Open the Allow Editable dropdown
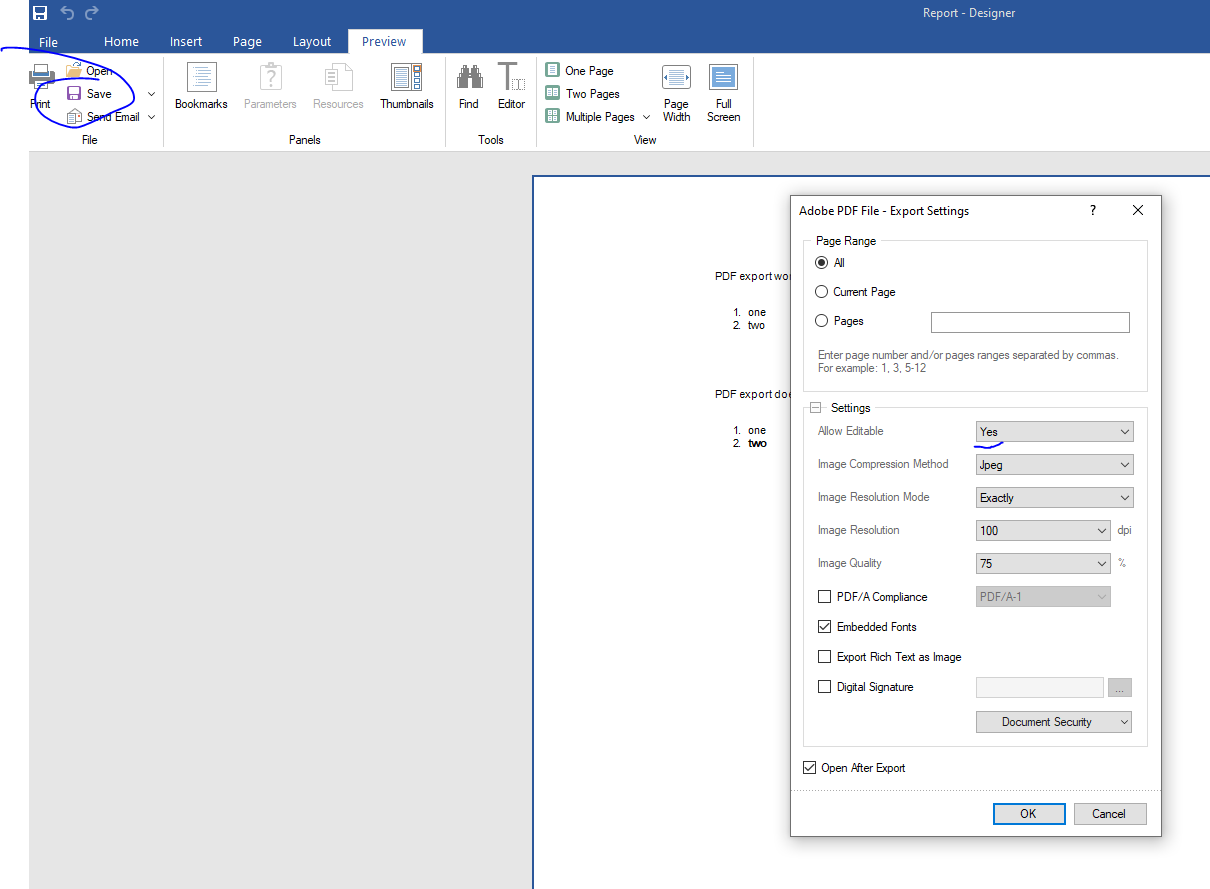Viewport: 1210px width, 889px height. [x=1055, y=432]
